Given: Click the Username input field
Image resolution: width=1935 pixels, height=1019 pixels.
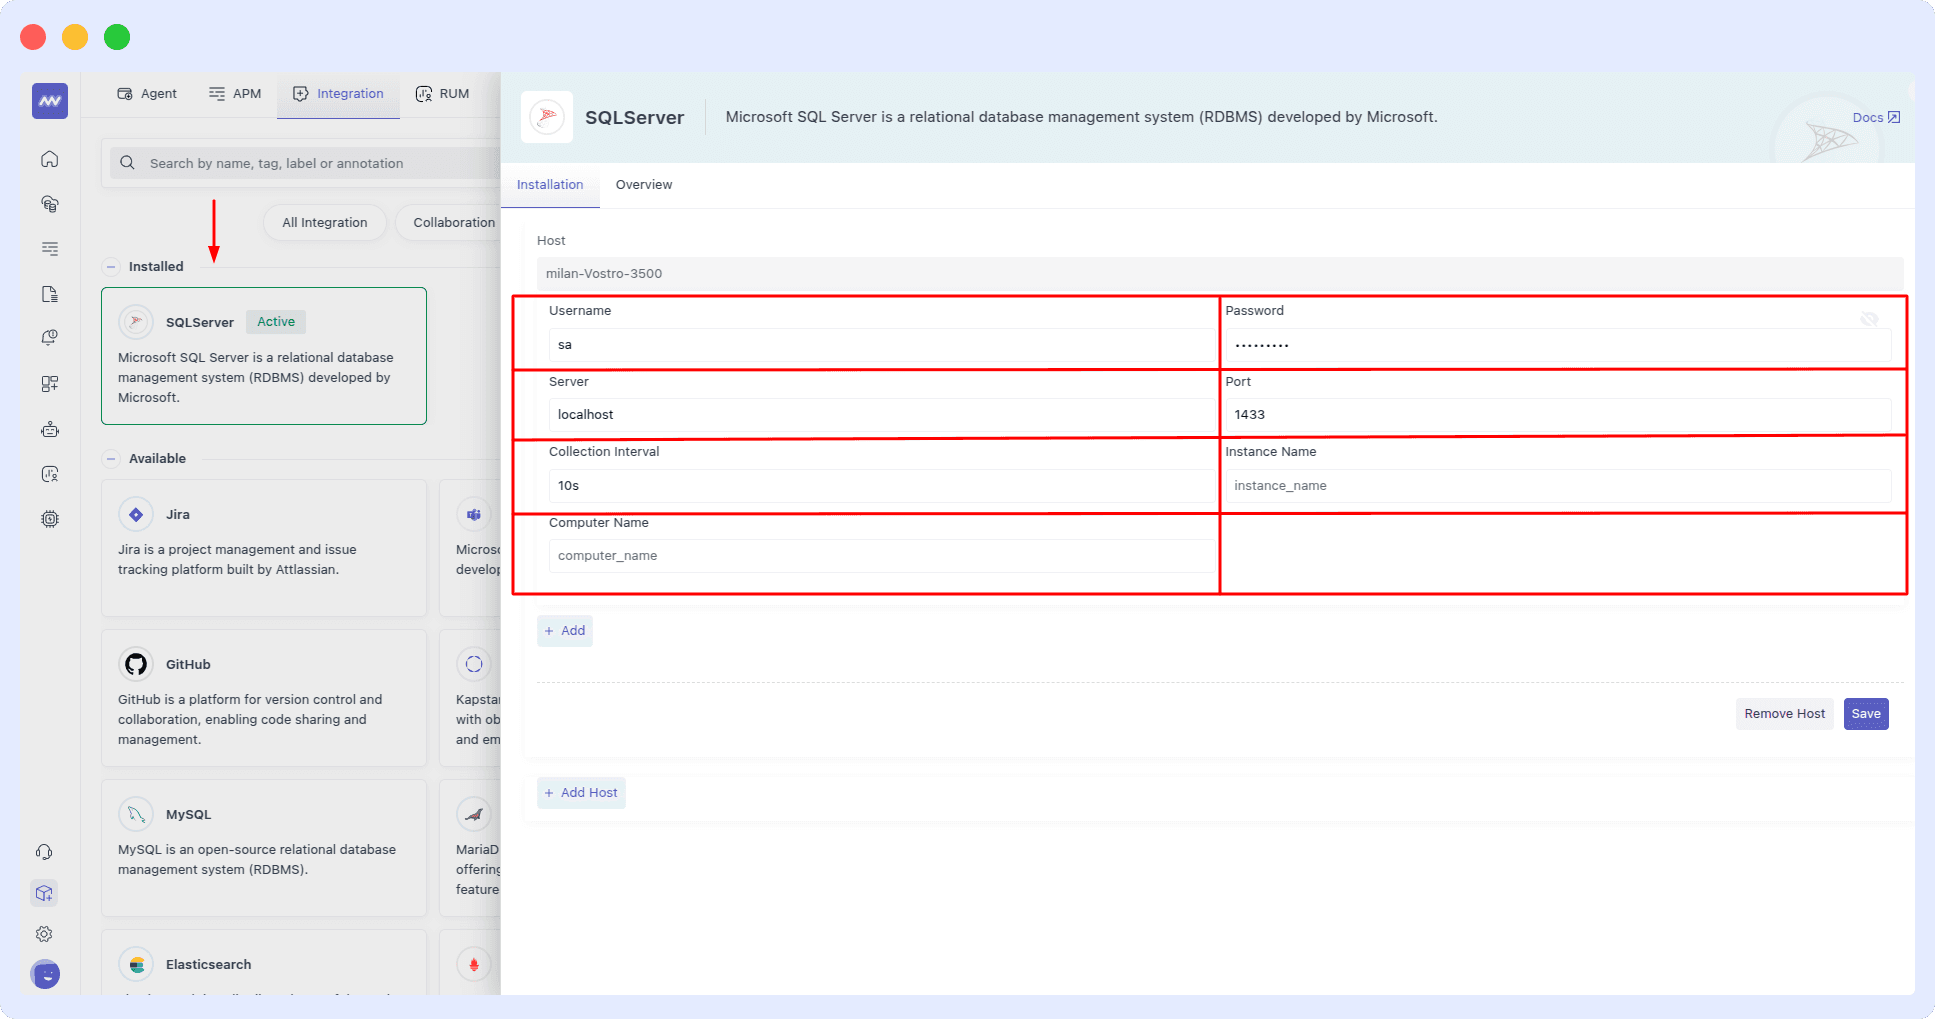Looking at the screenshot, I should tap(880, 344).
